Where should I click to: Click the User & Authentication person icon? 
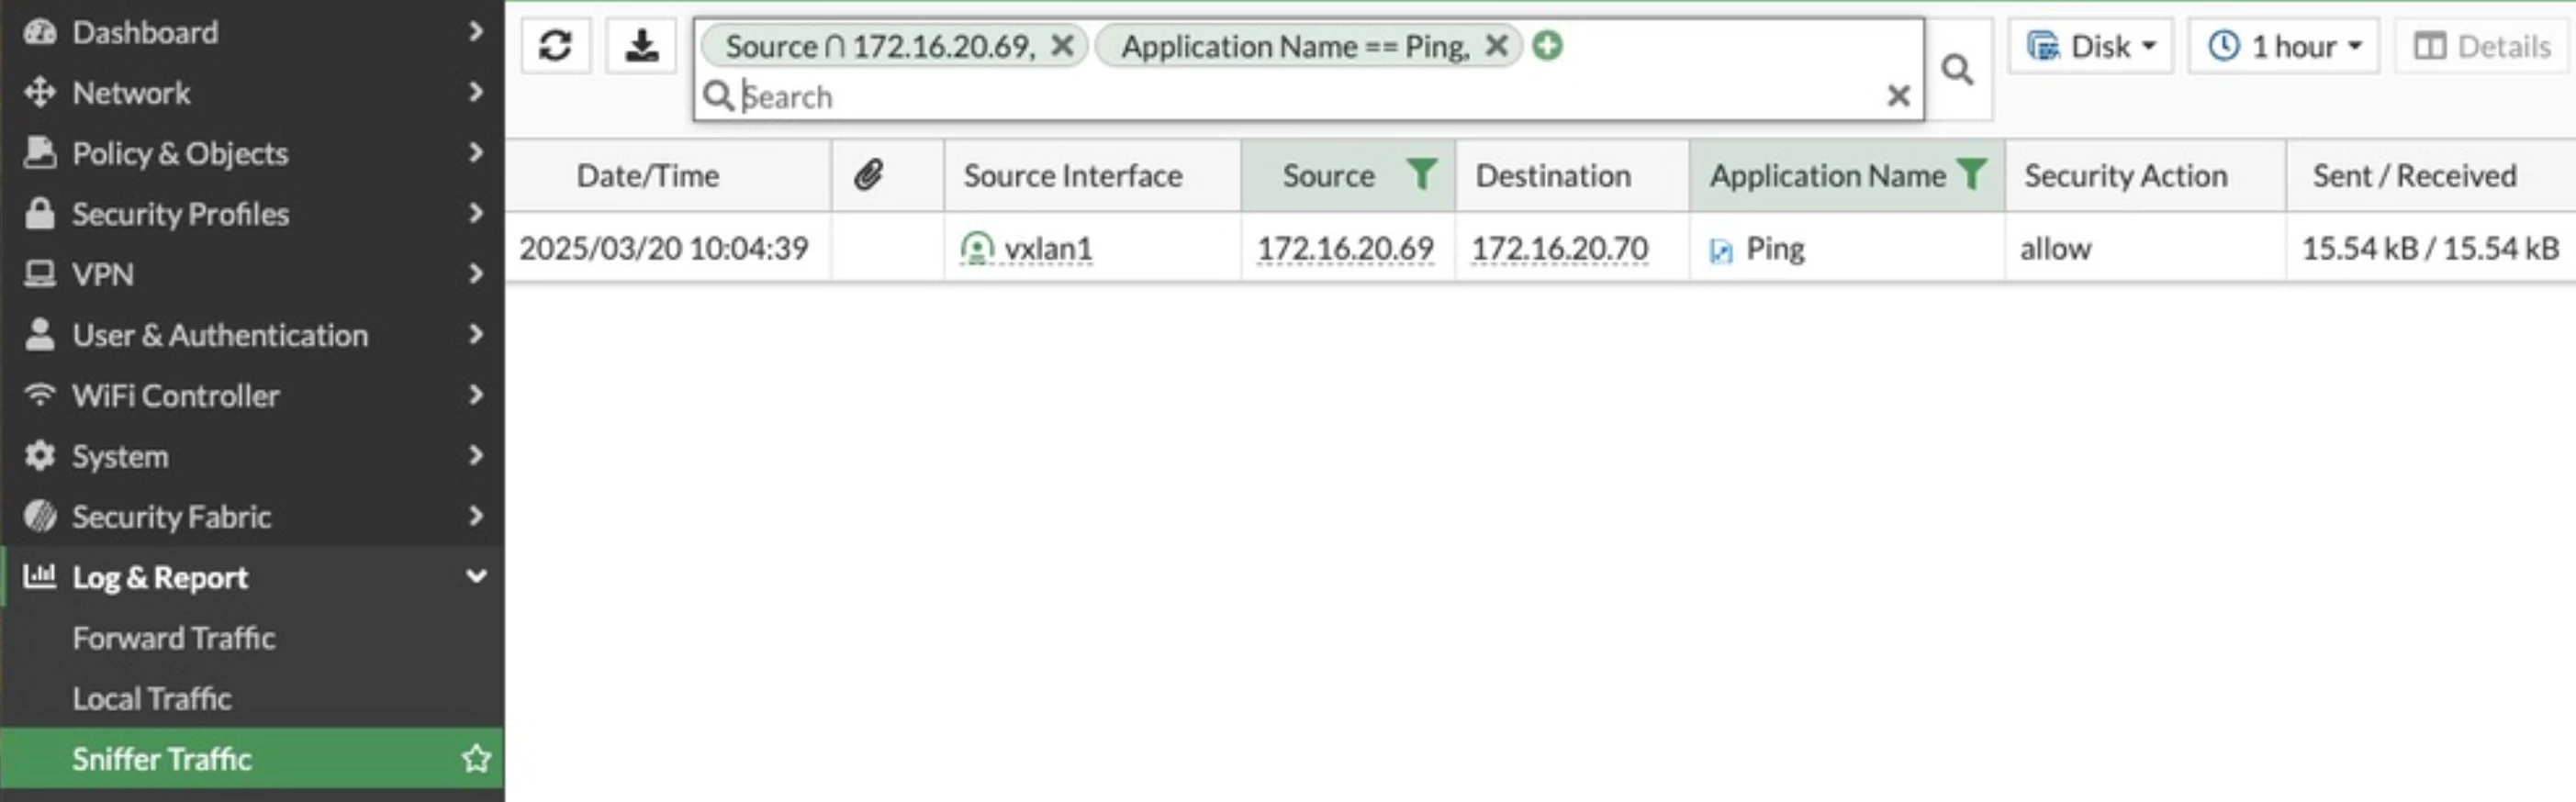pyautogui.click(x=40, y=334)
